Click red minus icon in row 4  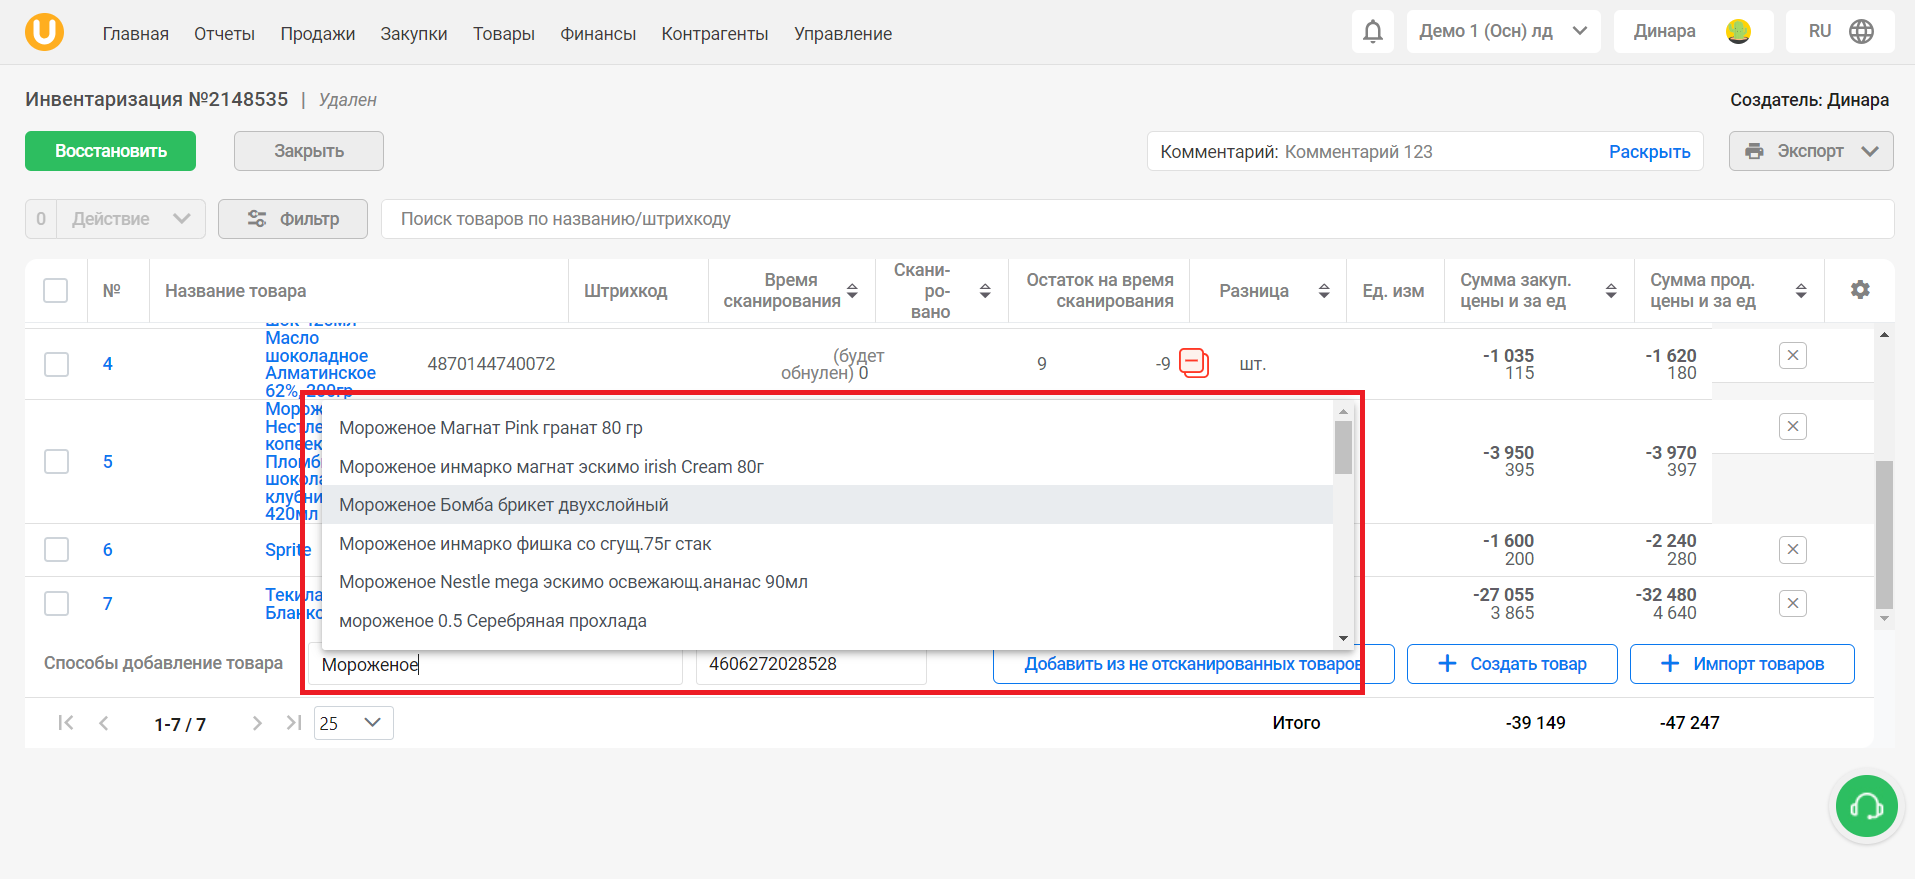click(x=1194, y=362)
